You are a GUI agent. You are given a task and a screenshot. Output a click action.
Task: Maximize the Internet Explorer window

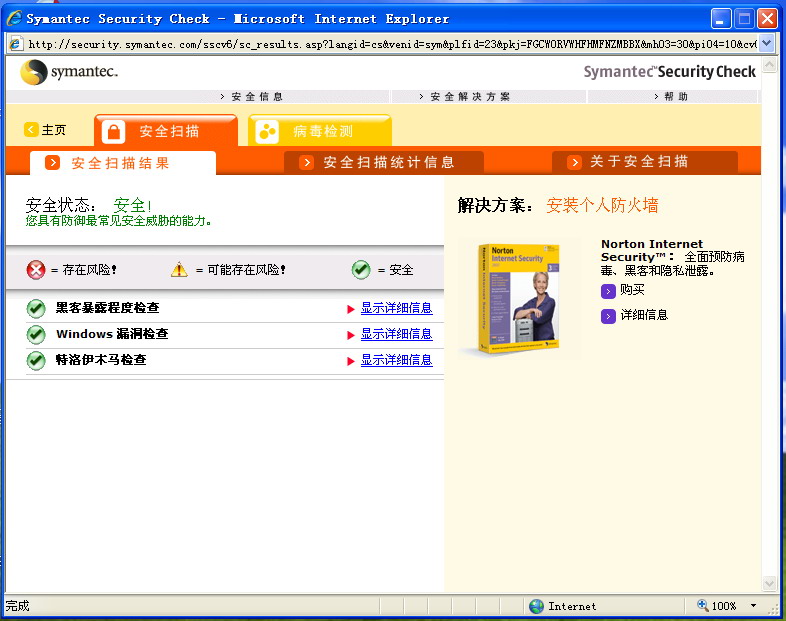pyautogui.click(x=744, y=19)
